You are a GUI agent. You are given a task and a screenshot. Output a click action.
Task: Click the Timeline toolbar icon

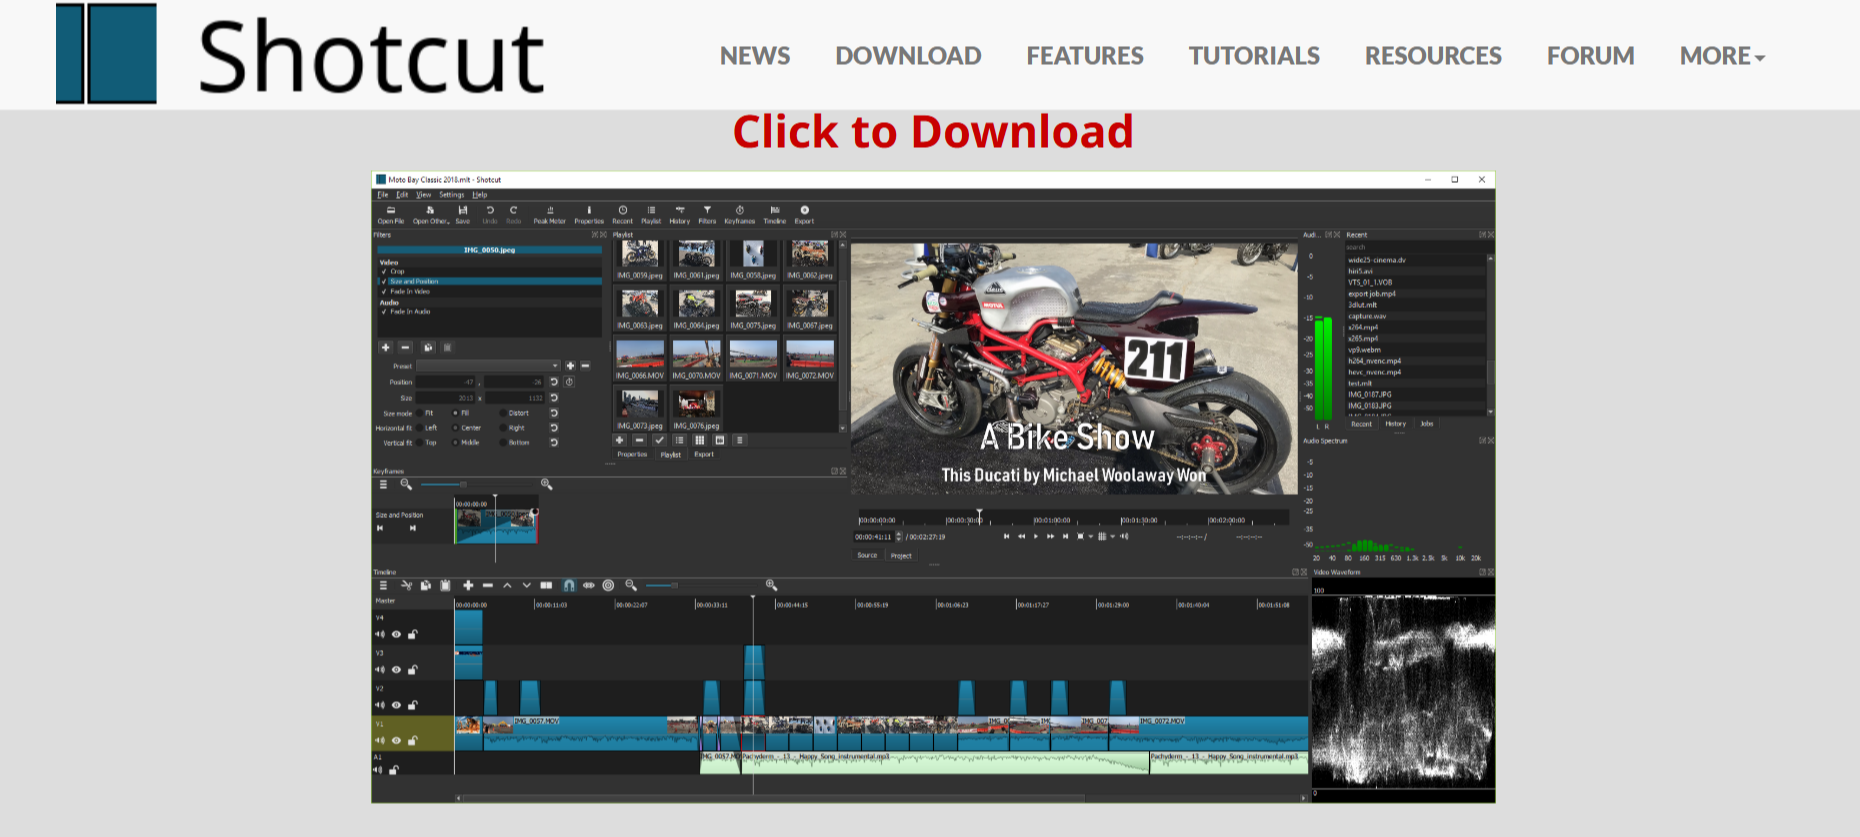(x=775, y=215)
